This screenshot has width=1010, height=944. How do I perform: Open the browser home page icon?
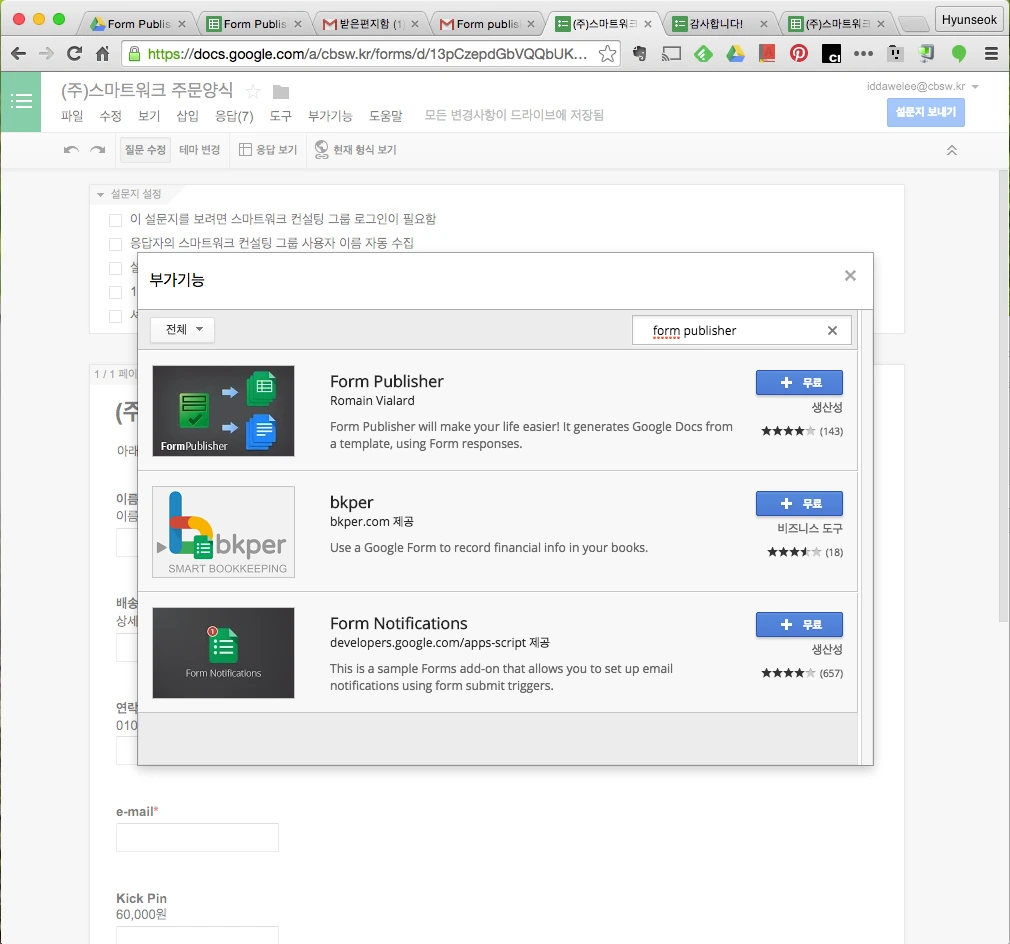[x=102, y=53]
